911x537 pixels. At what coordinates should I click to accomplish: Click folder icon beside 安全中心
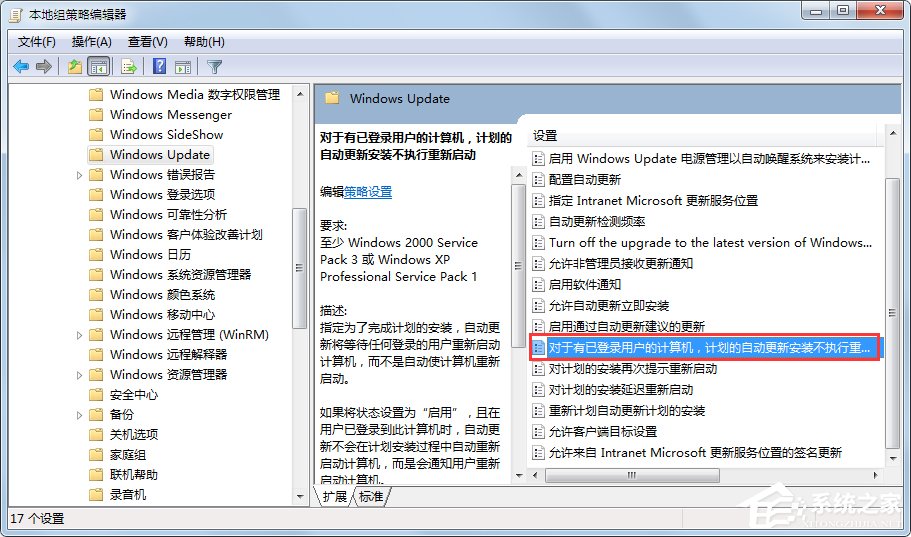(96, 395)
